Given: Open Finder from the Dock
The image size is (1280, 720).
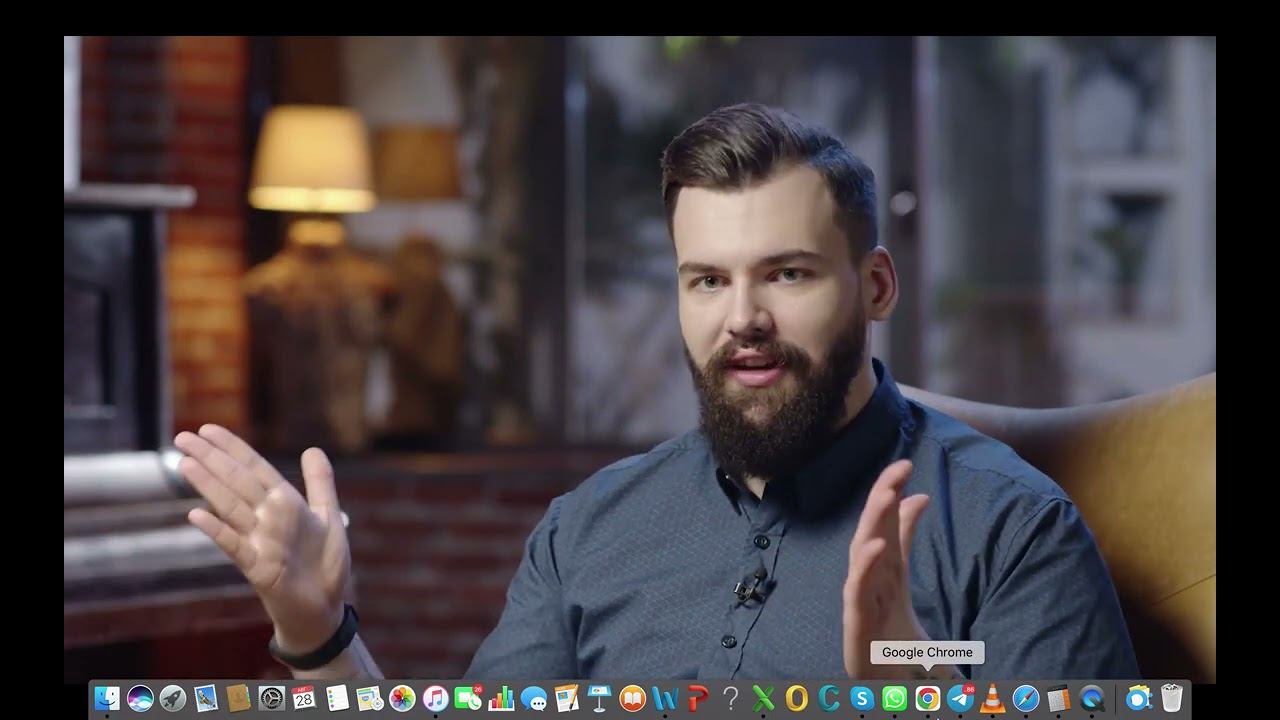Looking at the screenshot, I should click(x=107, y=698).
